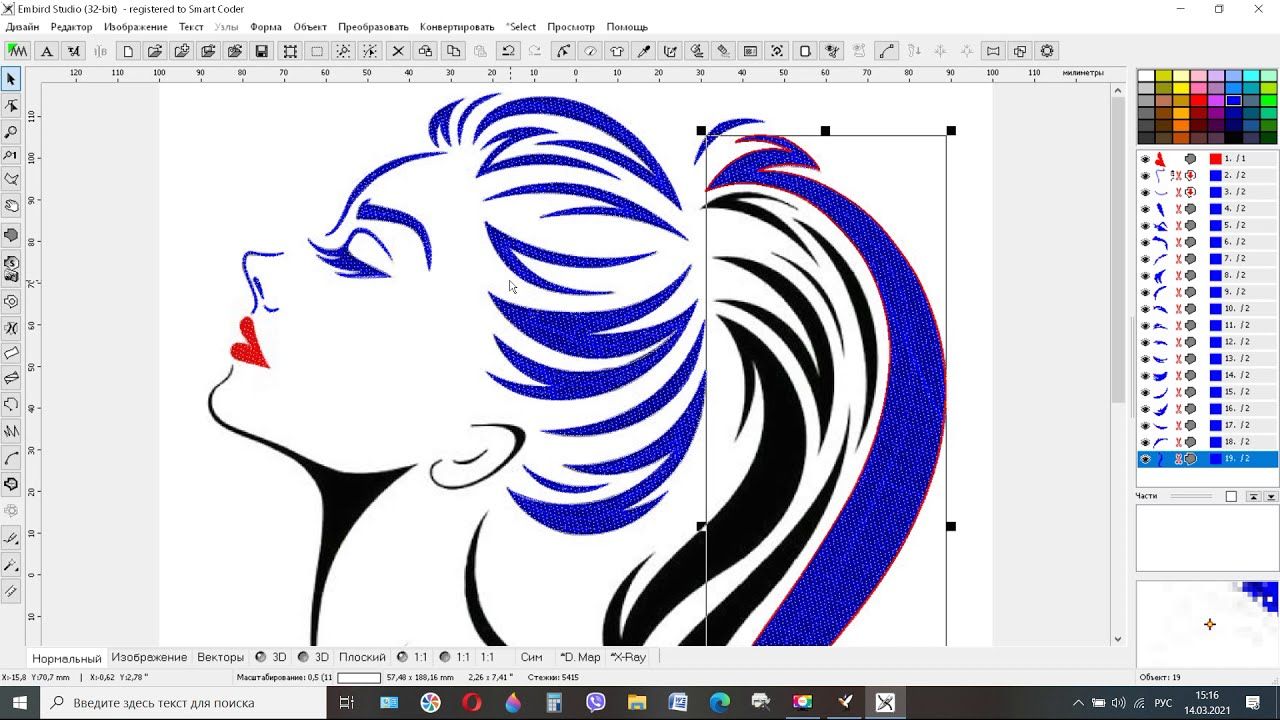Open the Преобразовать menu
Image resolution: width=1280 pixels, height=720 pixels.
tap(373, 27)
